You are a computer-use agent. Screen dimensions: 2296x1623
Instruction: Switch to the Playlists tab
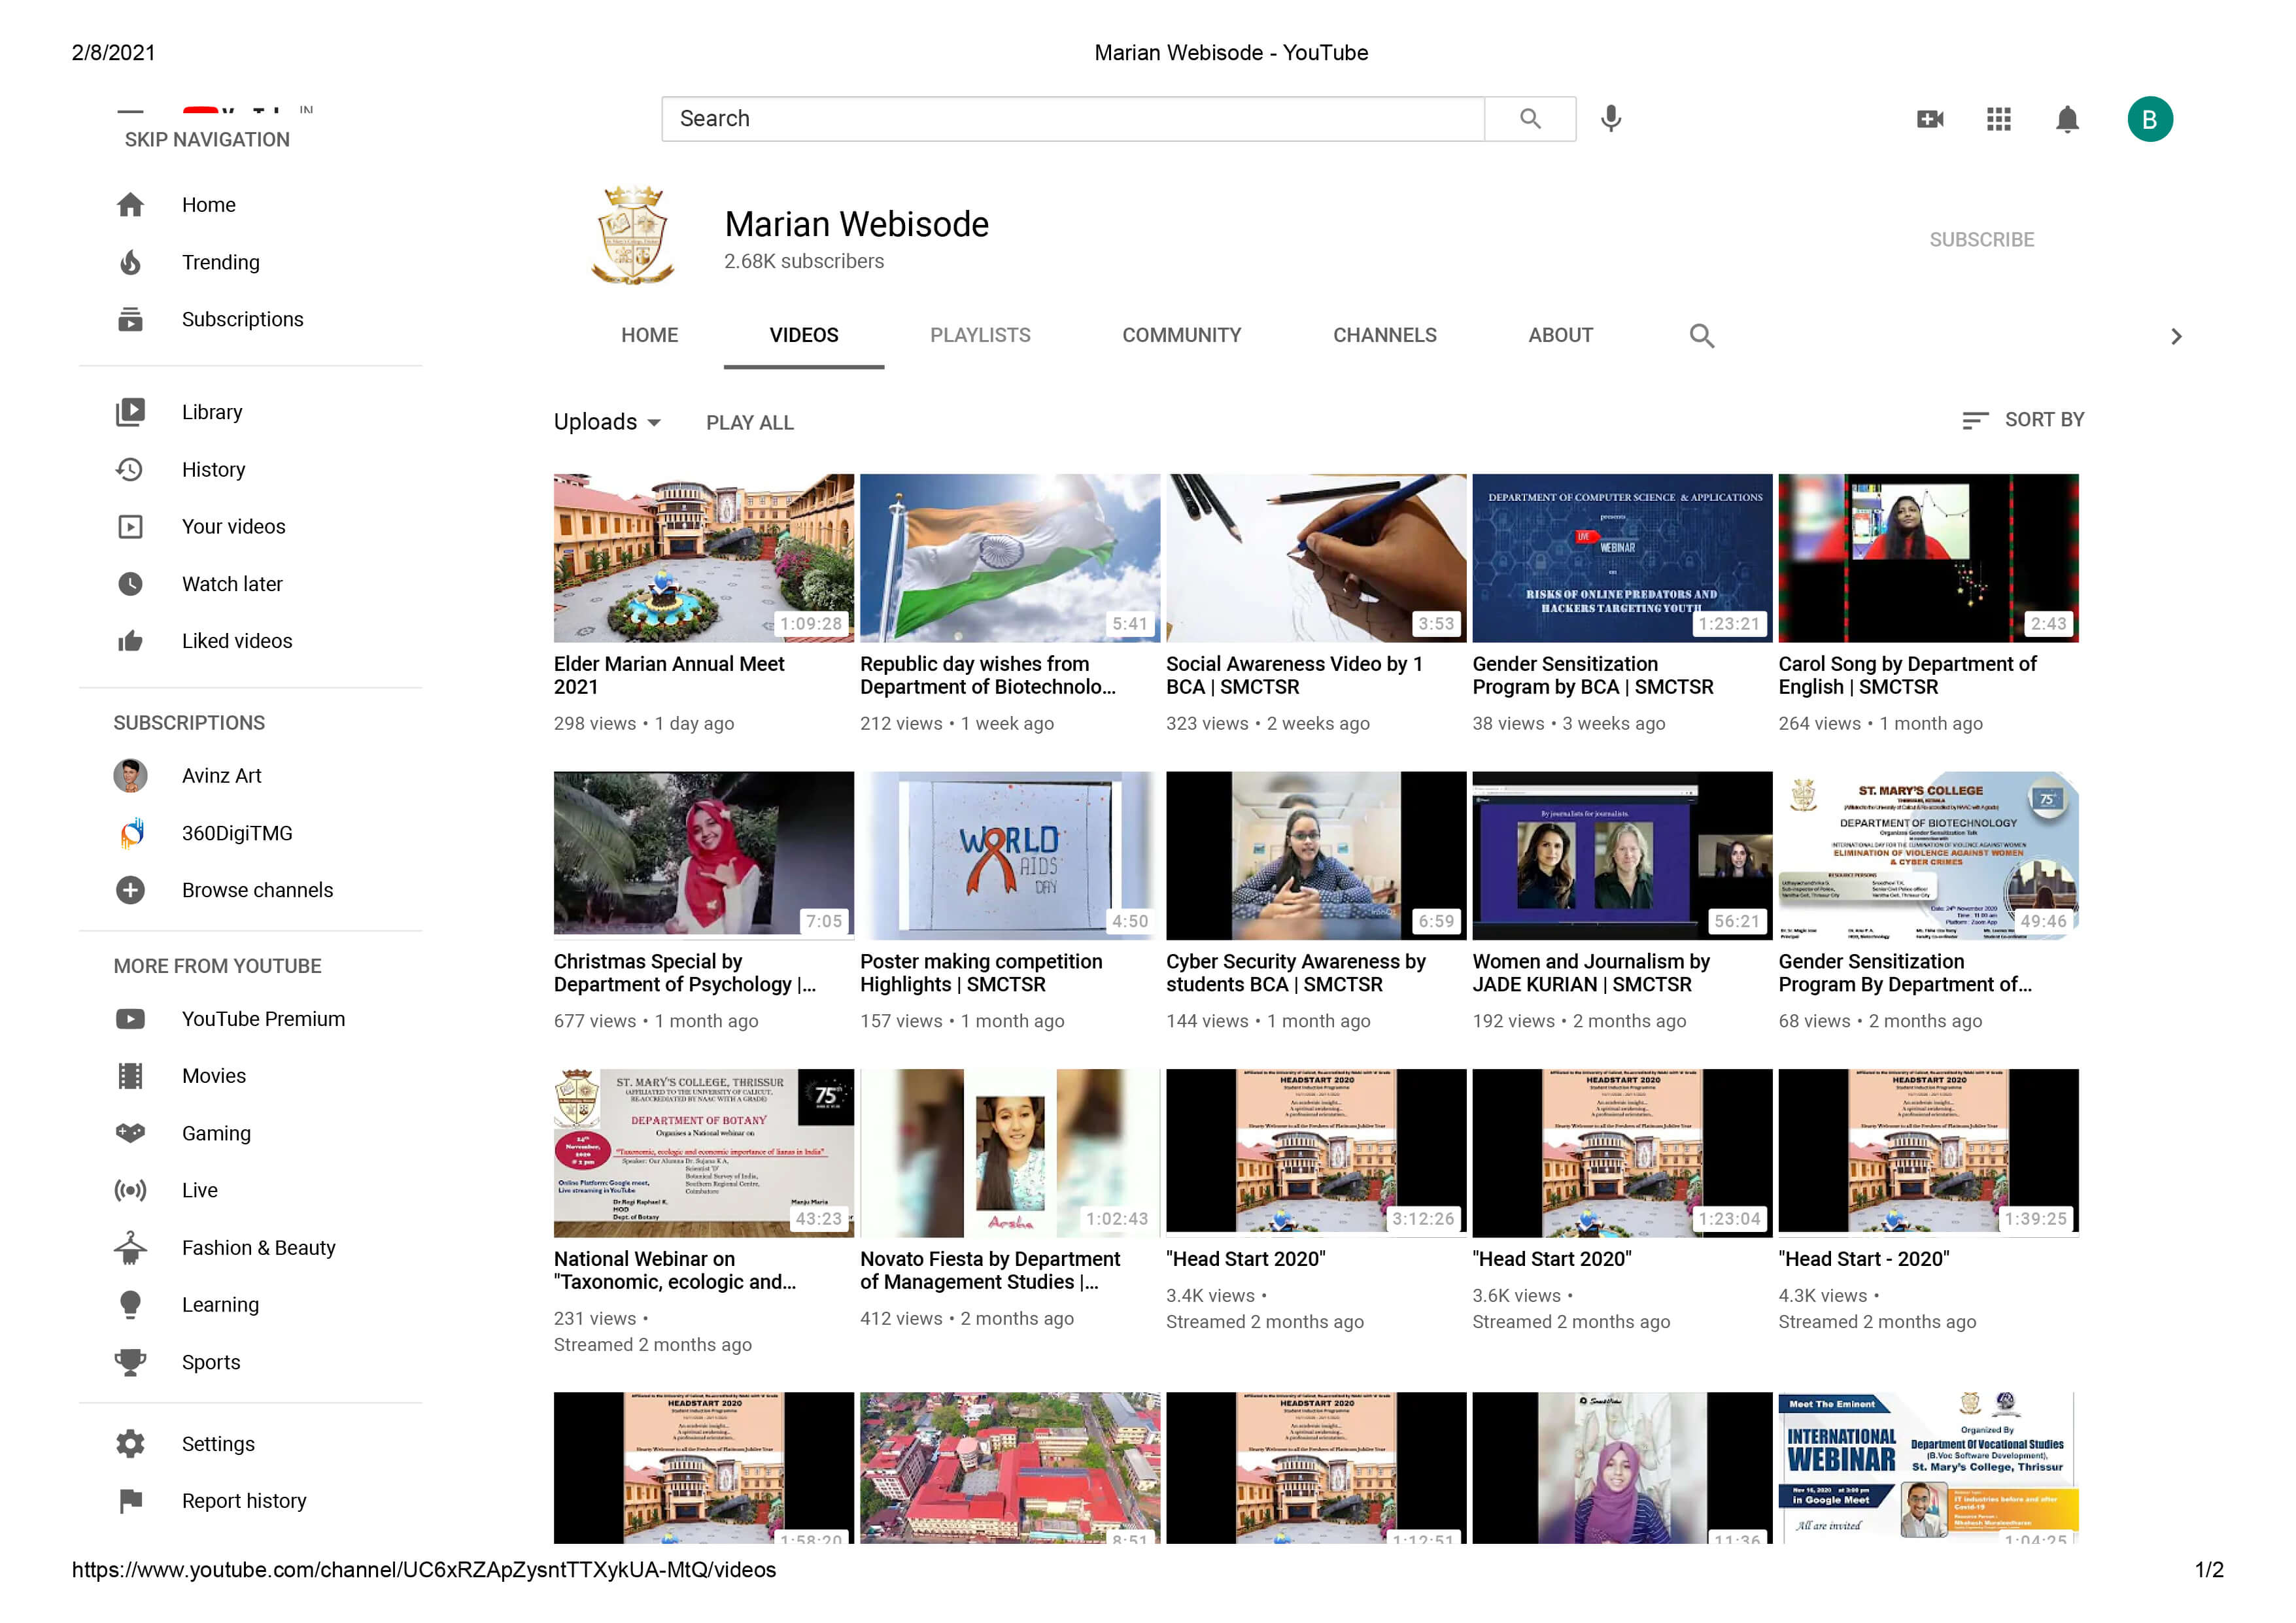click(x=980, y=335)
